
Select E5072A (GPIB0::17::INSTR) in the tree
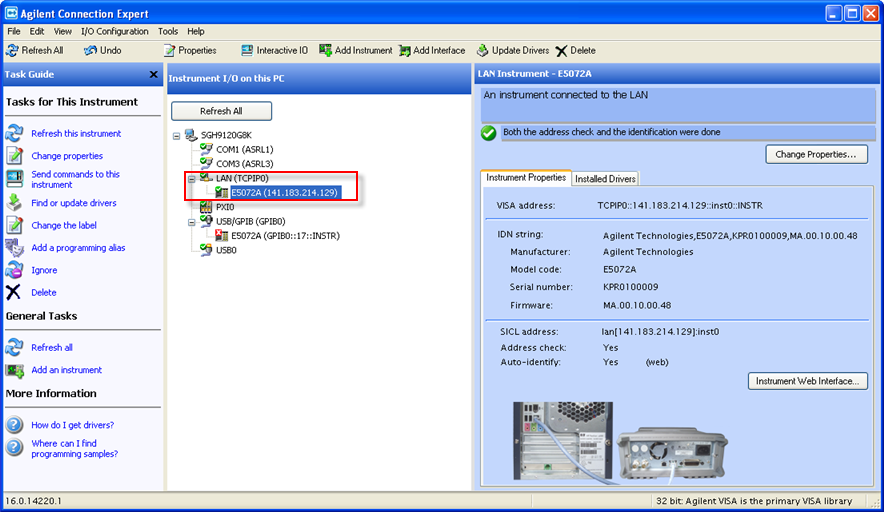285,236
